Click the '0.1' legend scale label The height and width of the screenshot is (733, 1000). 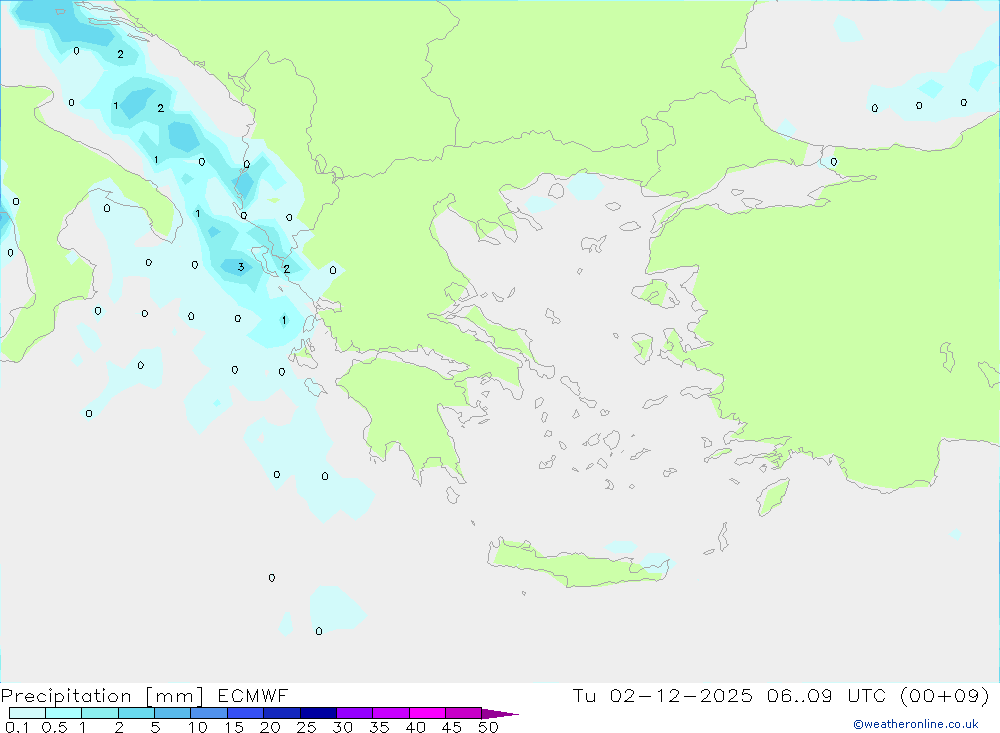[x=17, y=727]
